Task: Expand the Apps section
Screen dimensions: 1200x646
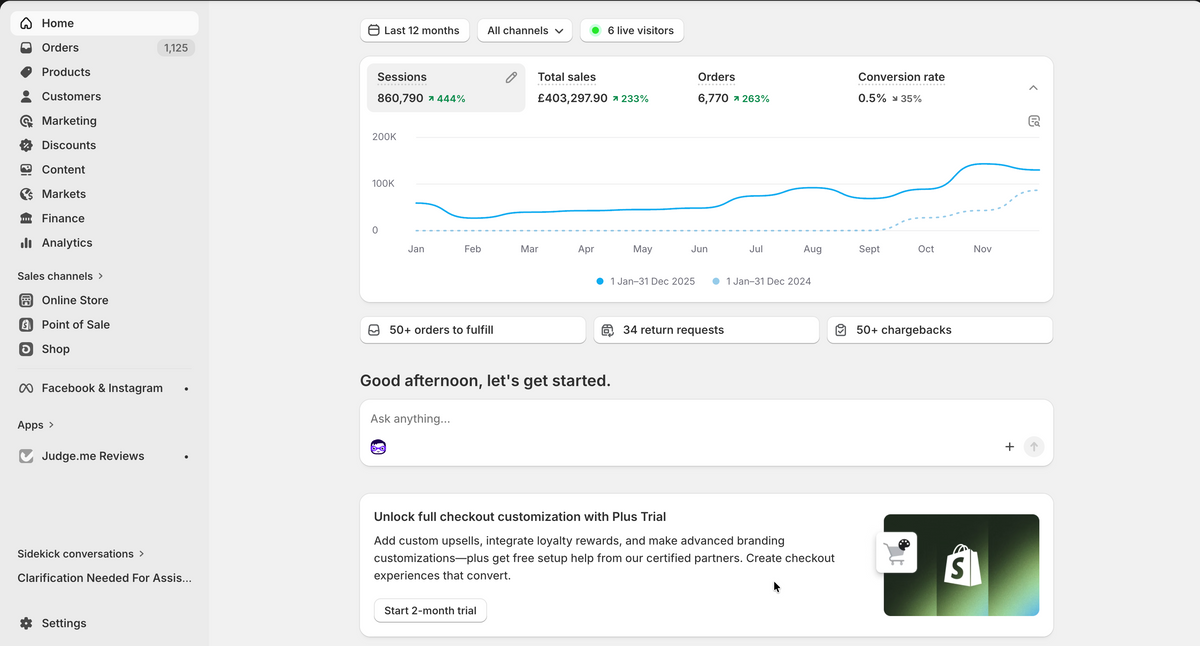Action: [x=36, y=425]
